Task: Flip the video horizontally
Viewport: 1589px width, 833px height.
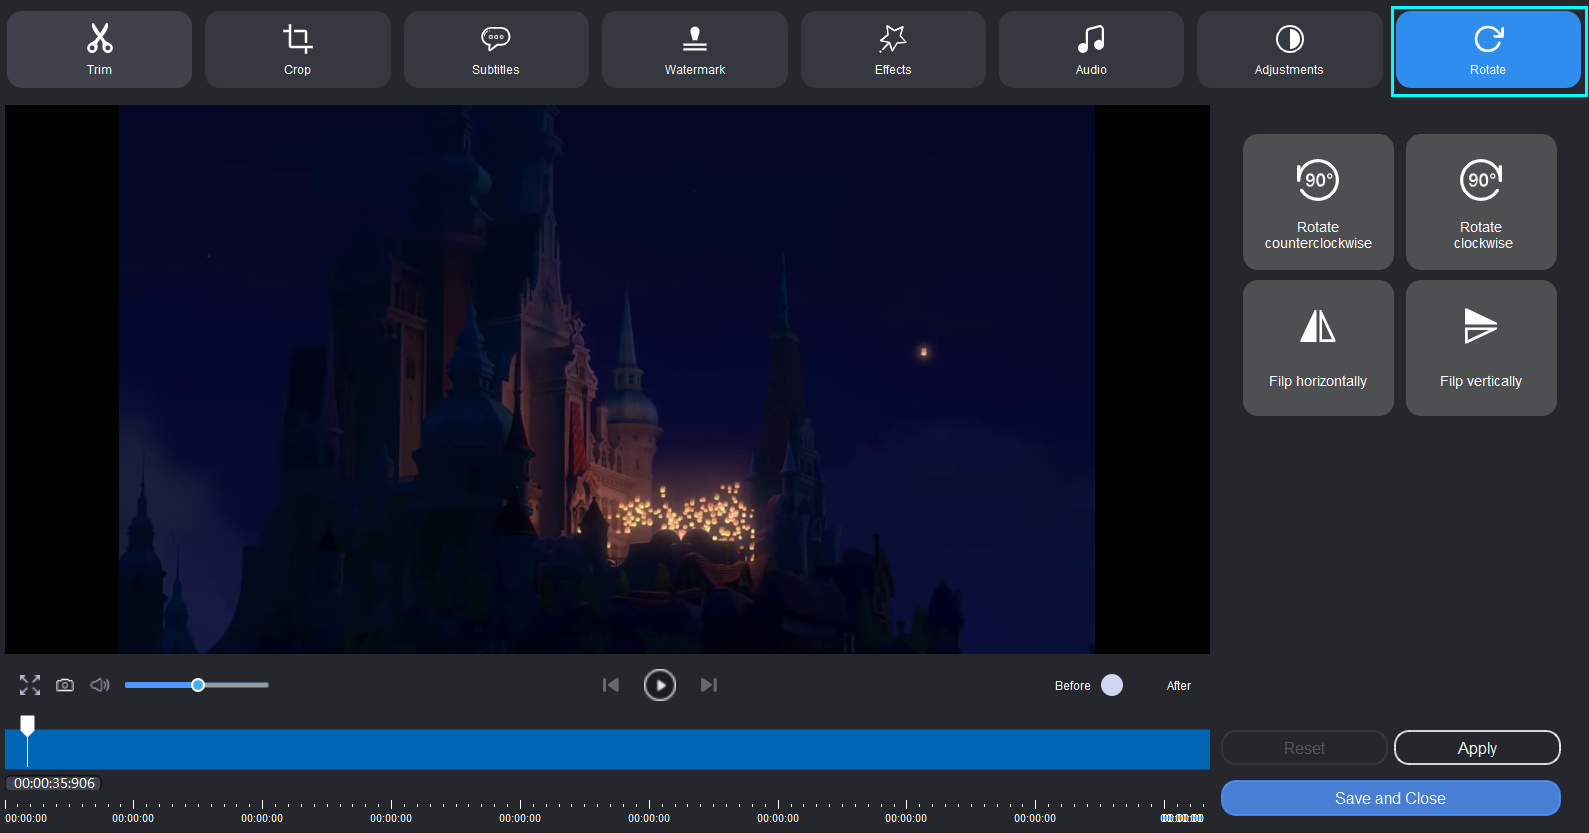Action: point(1318,348)
